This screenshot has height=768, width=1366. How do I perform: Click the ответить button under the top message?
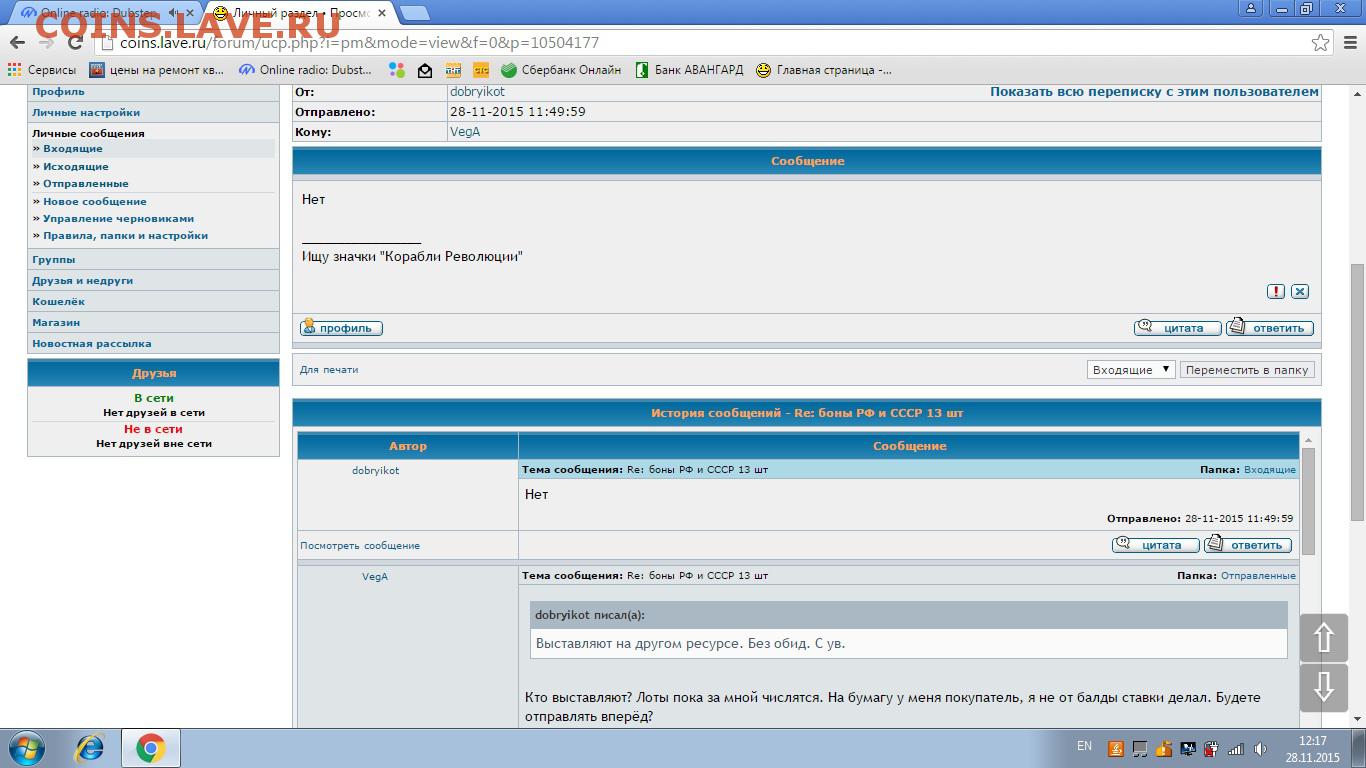[x=1270, y=328]
